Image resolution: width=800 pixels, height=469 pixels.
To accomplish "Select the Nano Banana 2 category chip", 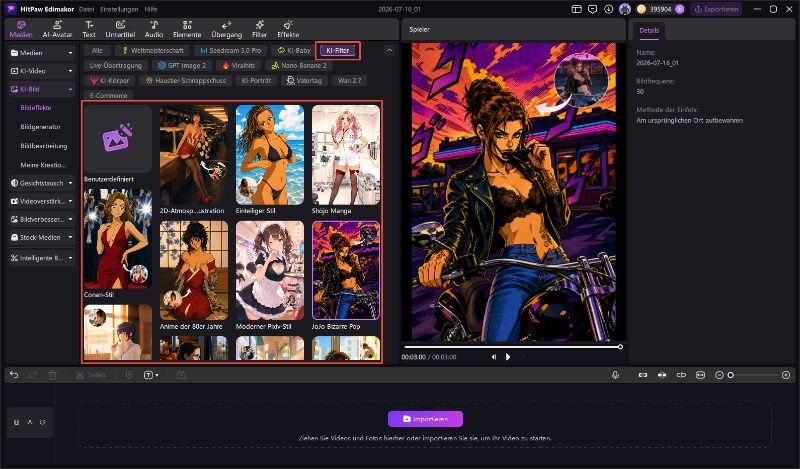I will point(298,65).
